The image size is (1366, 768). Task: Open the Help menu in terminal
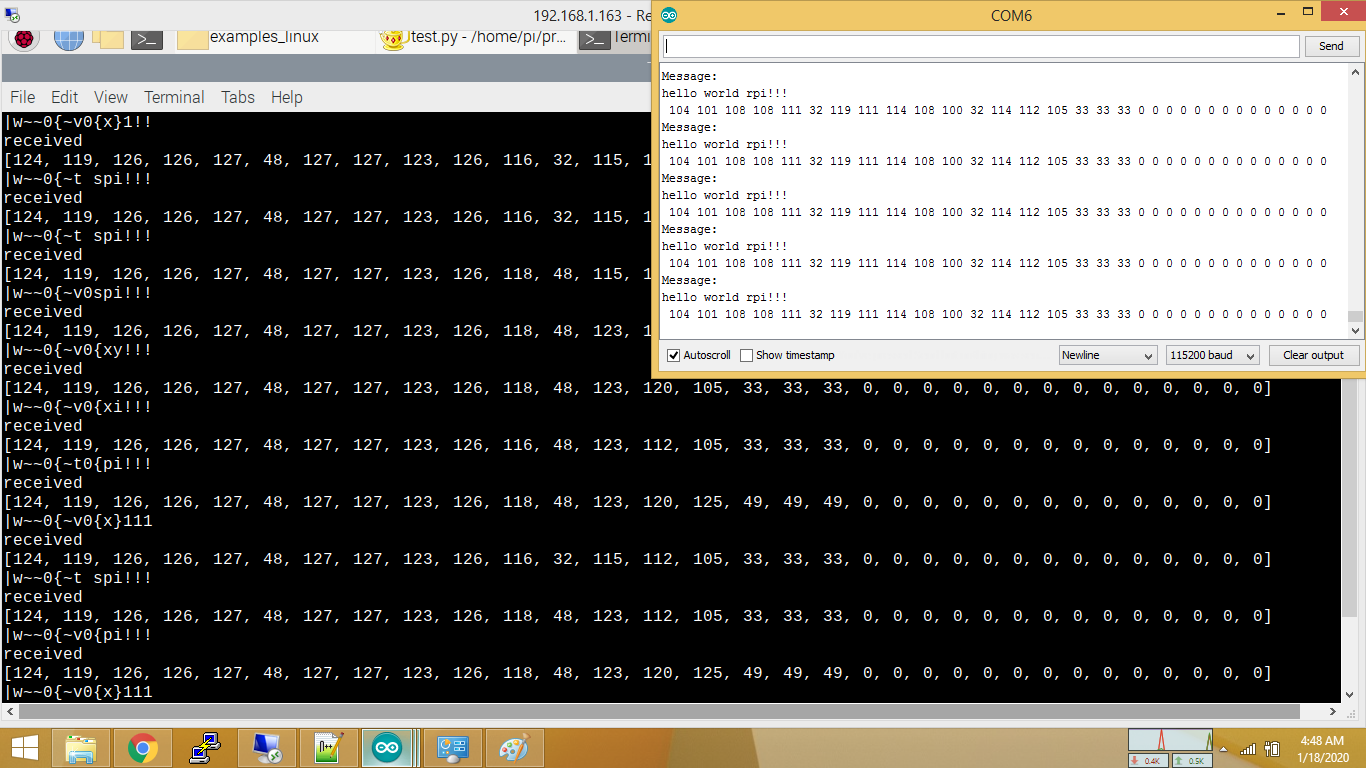pyautogui.click(x=286, y=97)
